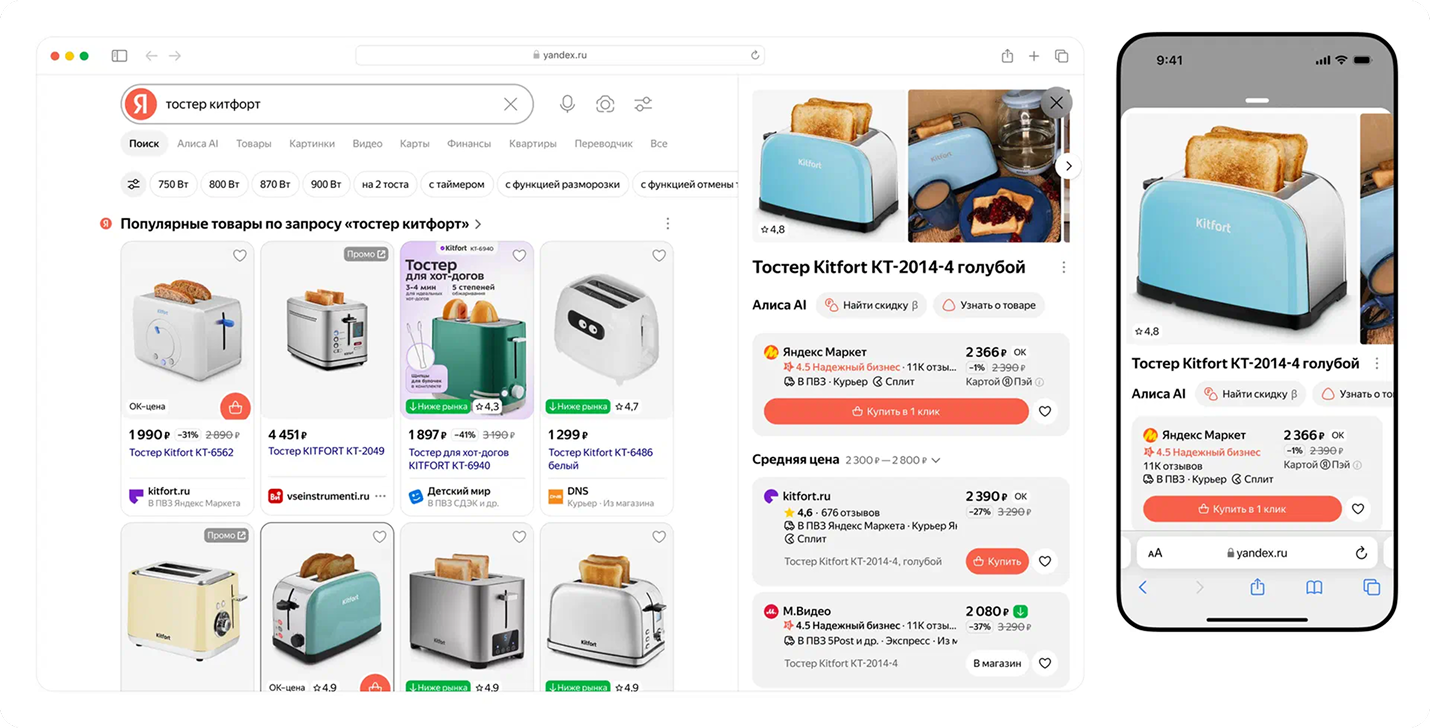Apply the на 2 тоста filter chip

(x=385, y=184)
